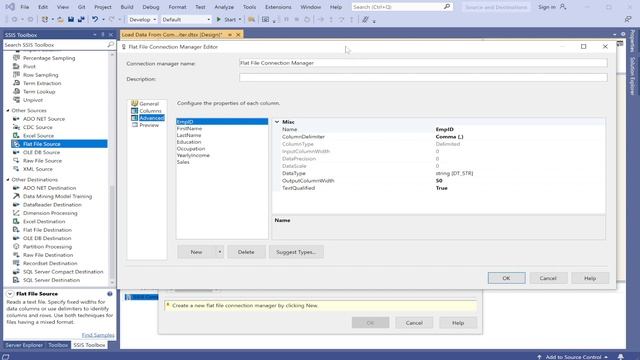The height and width of the screenshot is (360, 640).
Task: Collapse the Other Sources group
Action: click(x=8, y=111)
